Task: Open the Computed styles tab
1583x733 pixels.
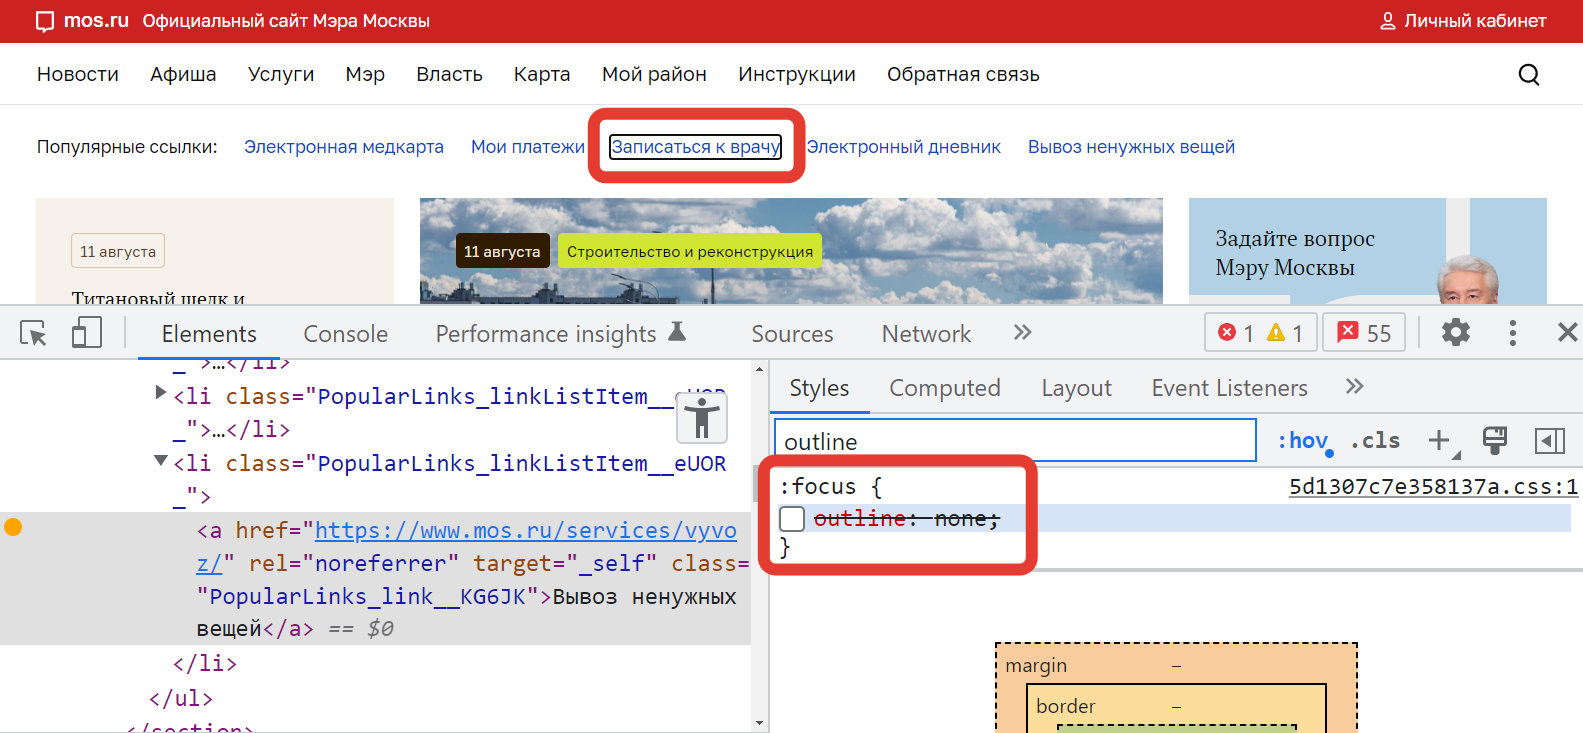Action: [x=944, y=388]
